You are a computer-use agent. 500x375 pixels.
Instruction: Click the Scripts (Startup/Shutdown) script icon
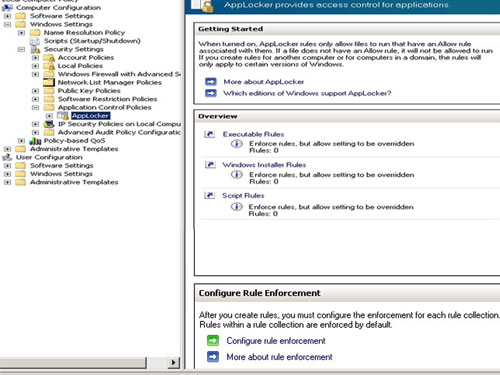[x=35, y=41]
